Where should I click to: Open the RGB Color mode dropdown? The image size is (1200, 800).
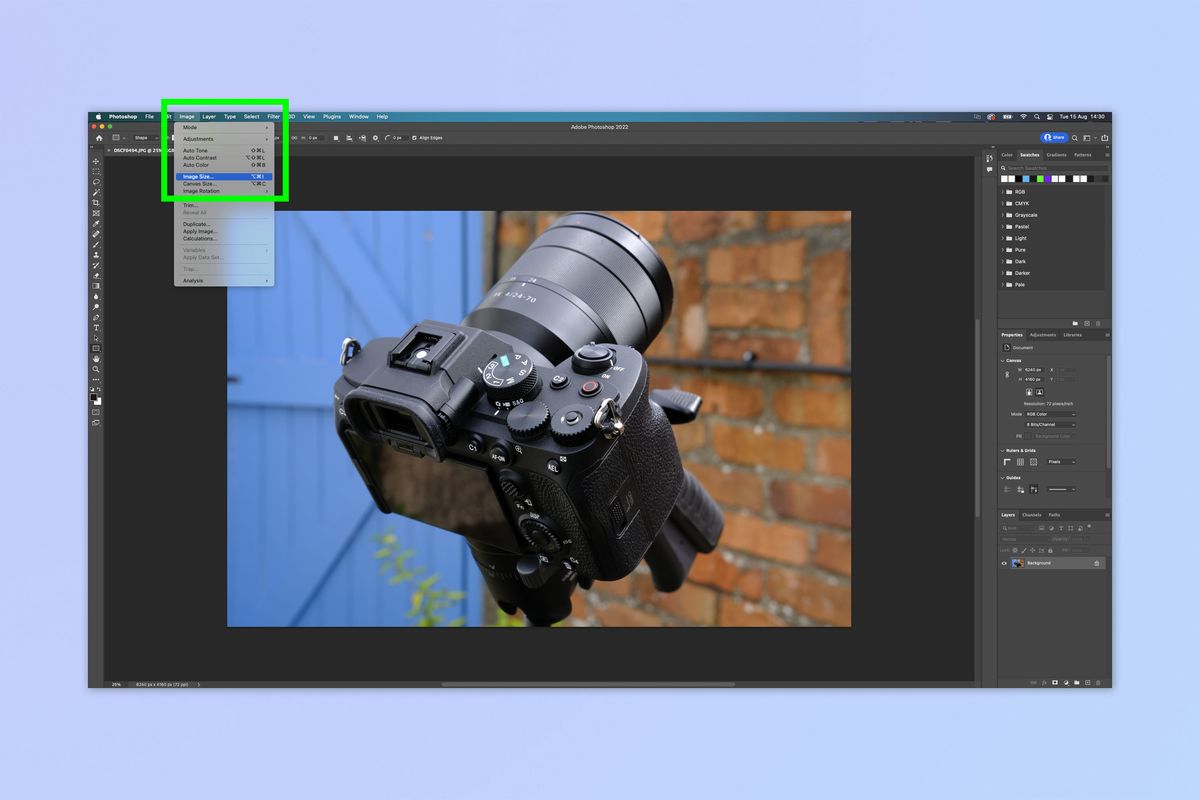[1050, 414]
